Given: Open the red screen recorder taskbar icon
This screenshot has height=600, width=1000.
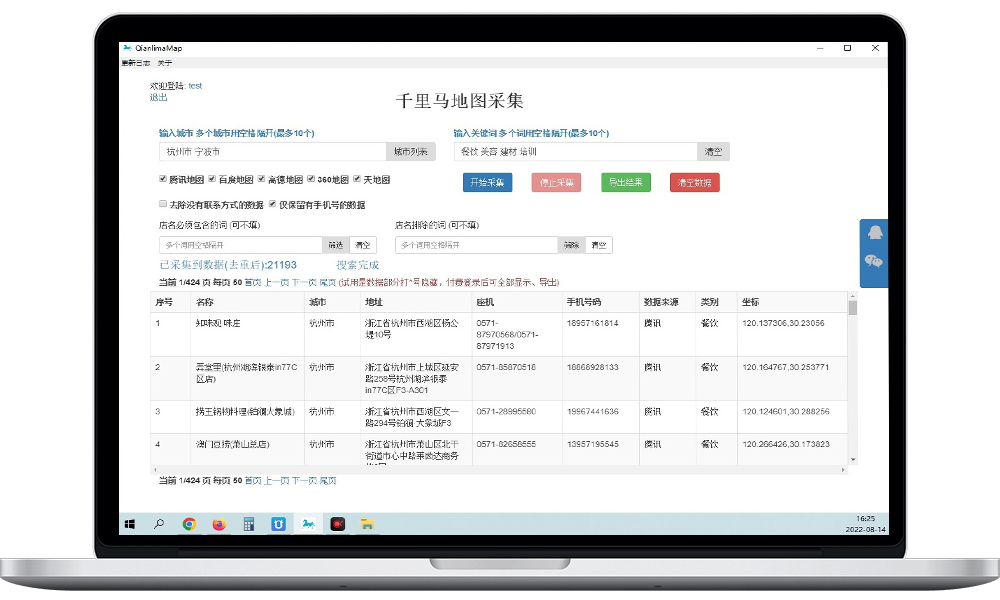Looking at the screenshot, I should coord(338,524).
